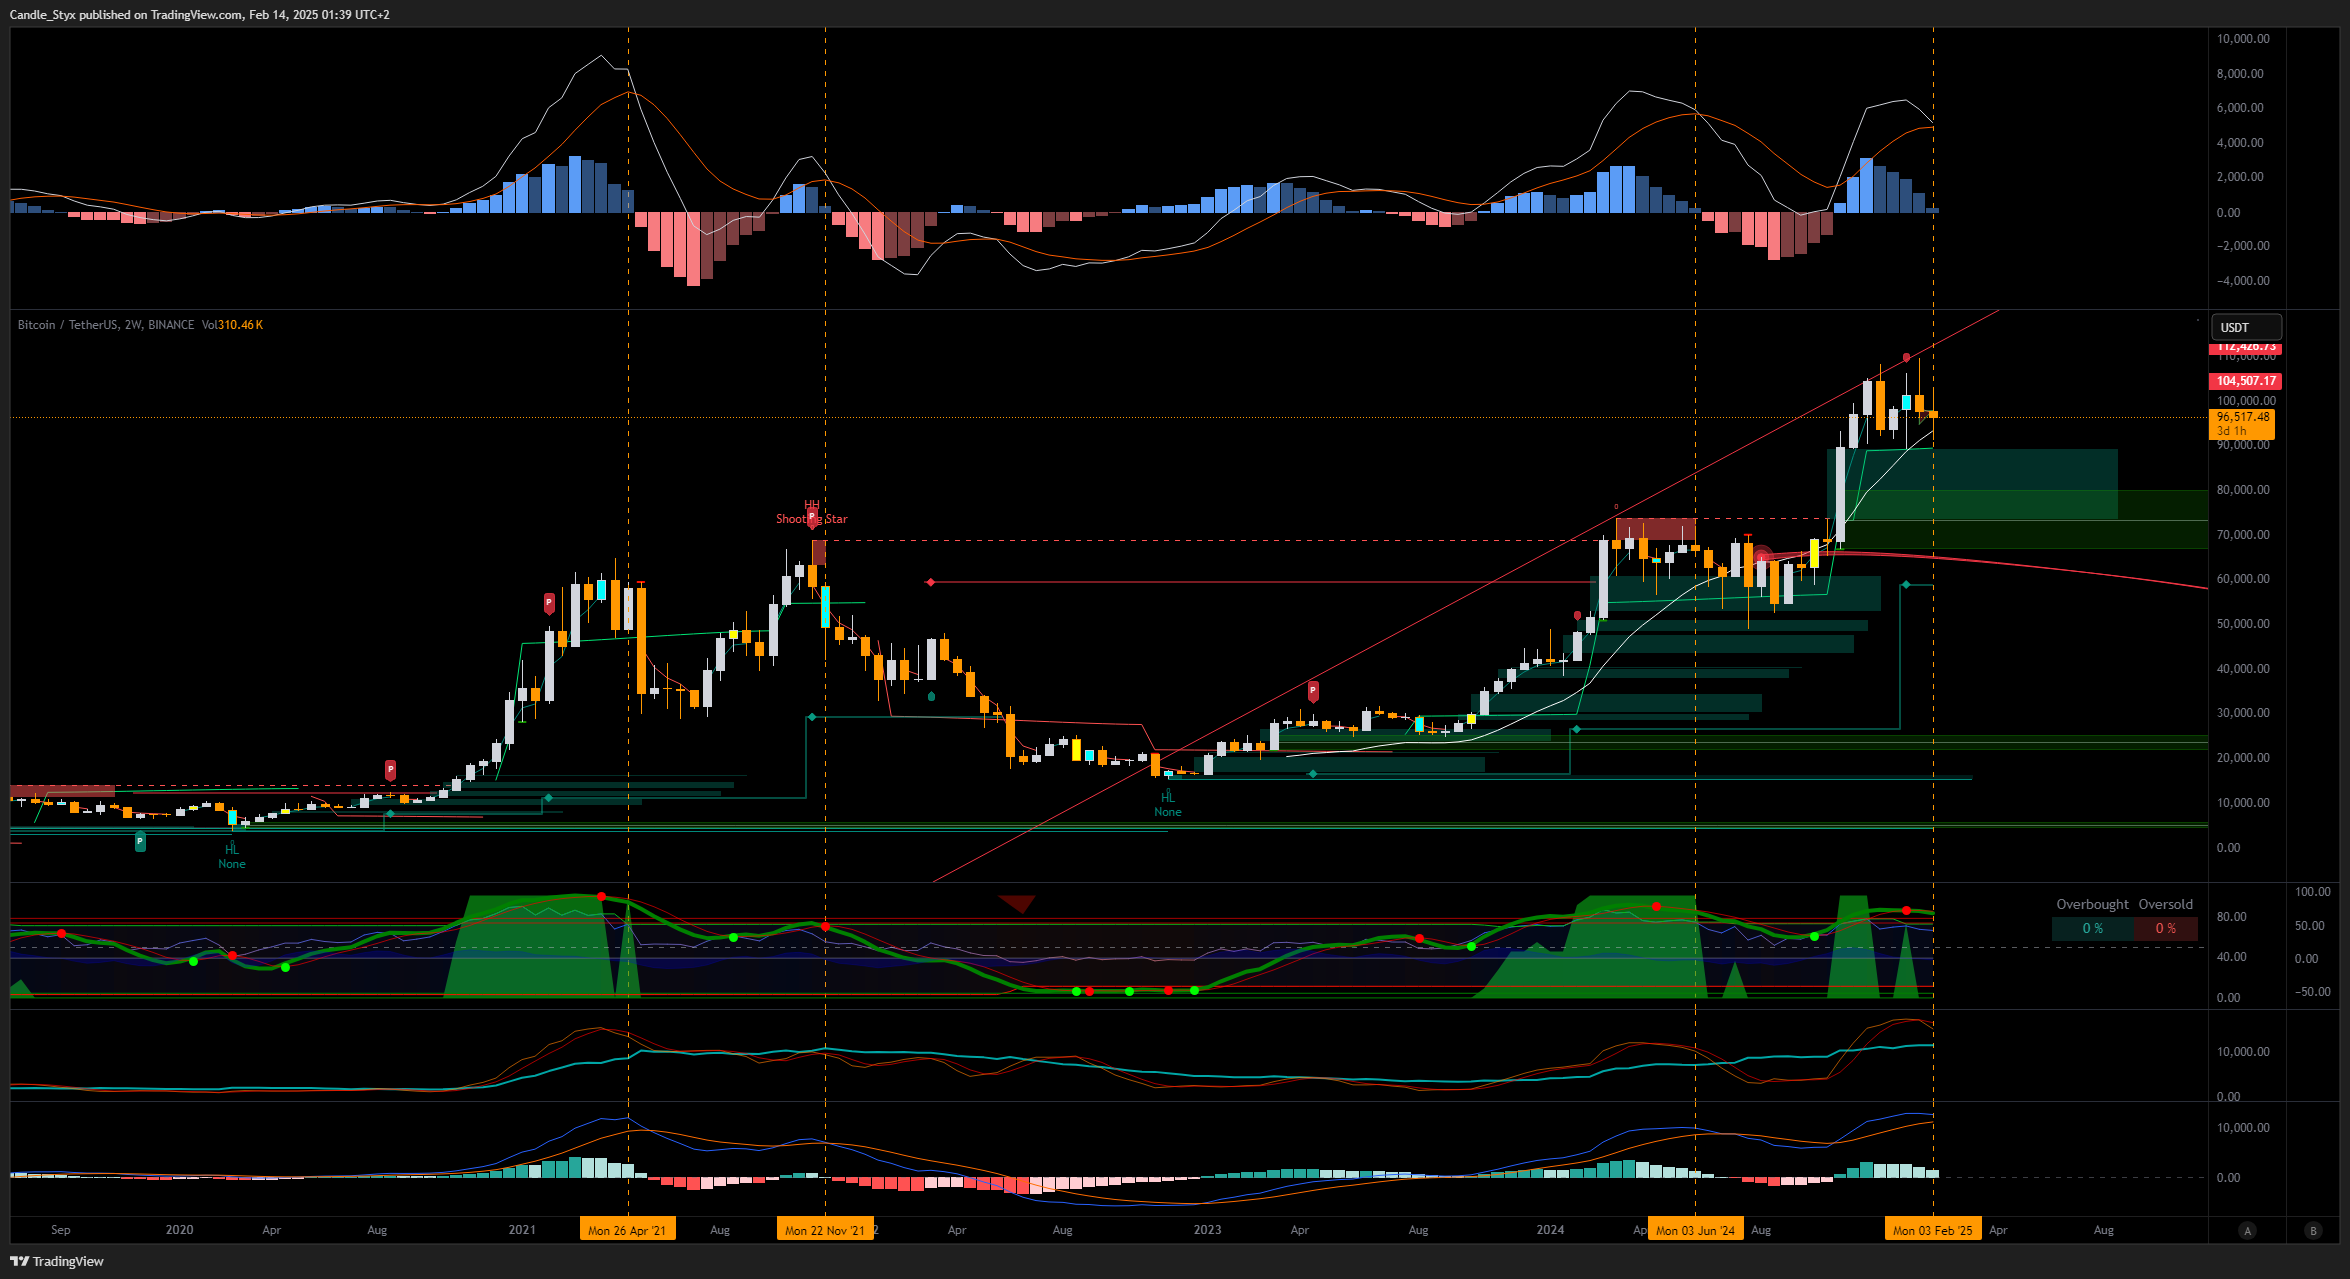This screenshot has height=1279, width=2350.
Task: Click the 8,000.00 label on MACD scale
Action: [2240, 74]
